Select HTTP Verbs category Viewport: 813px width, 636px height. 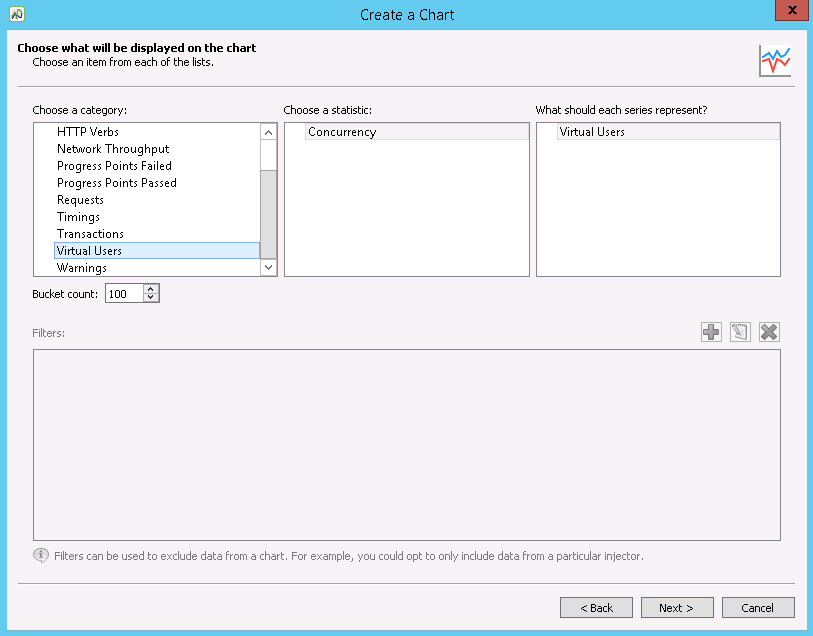(x=88, y=132)
